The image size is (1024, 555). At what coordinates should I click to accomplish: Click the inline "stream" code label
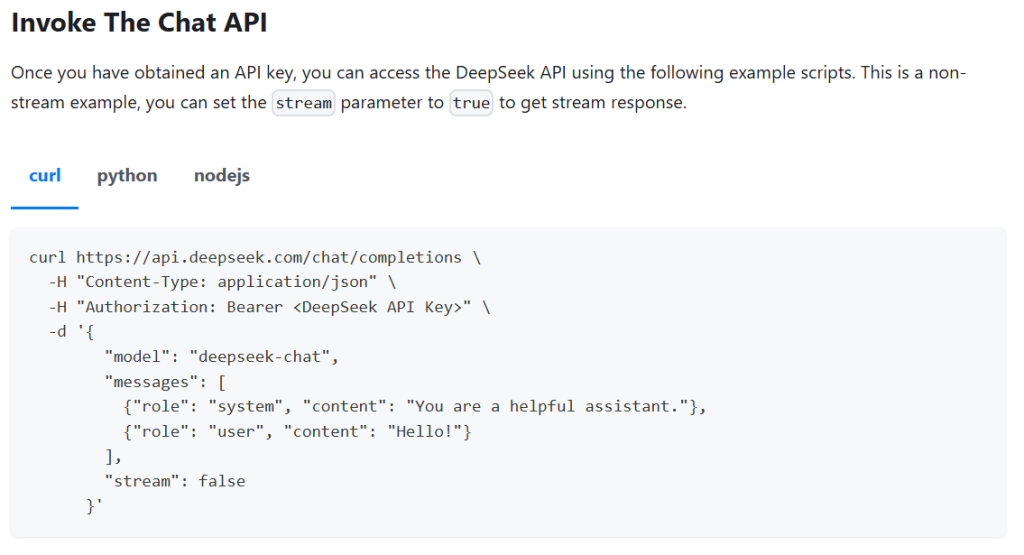click(x=304, y=103)
